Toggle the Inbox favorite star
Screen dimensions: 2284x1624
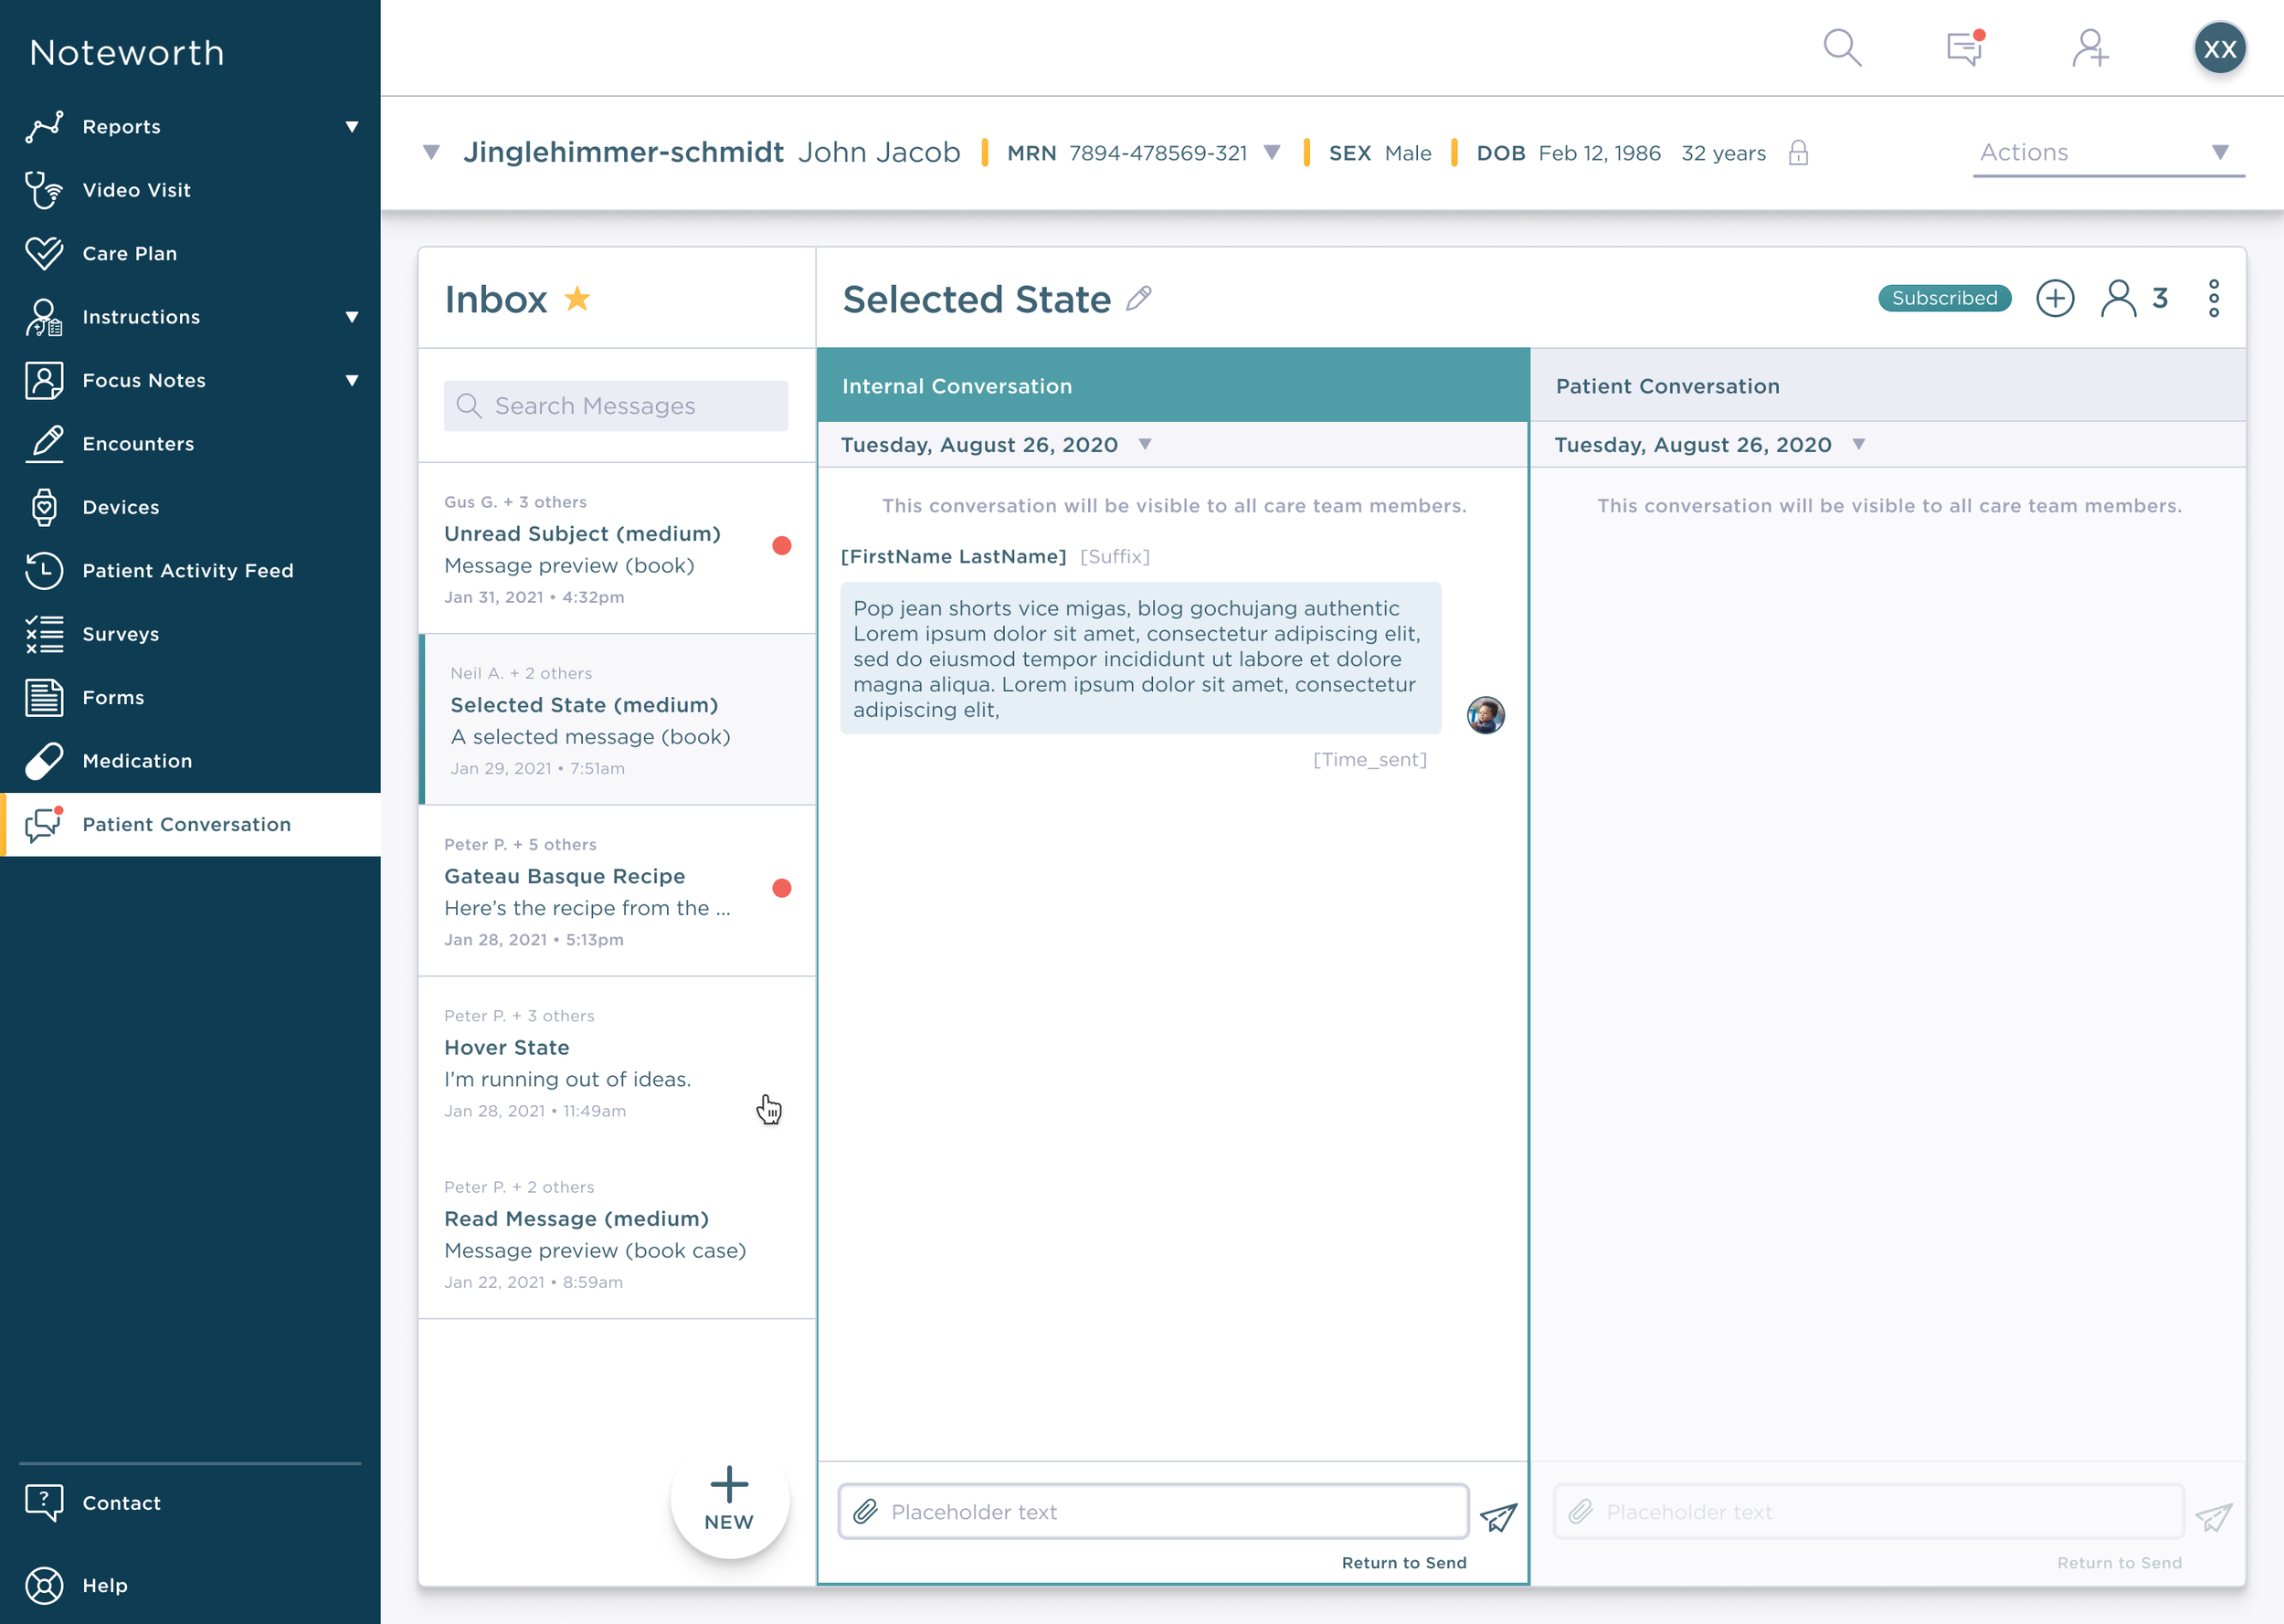point(578,298)
